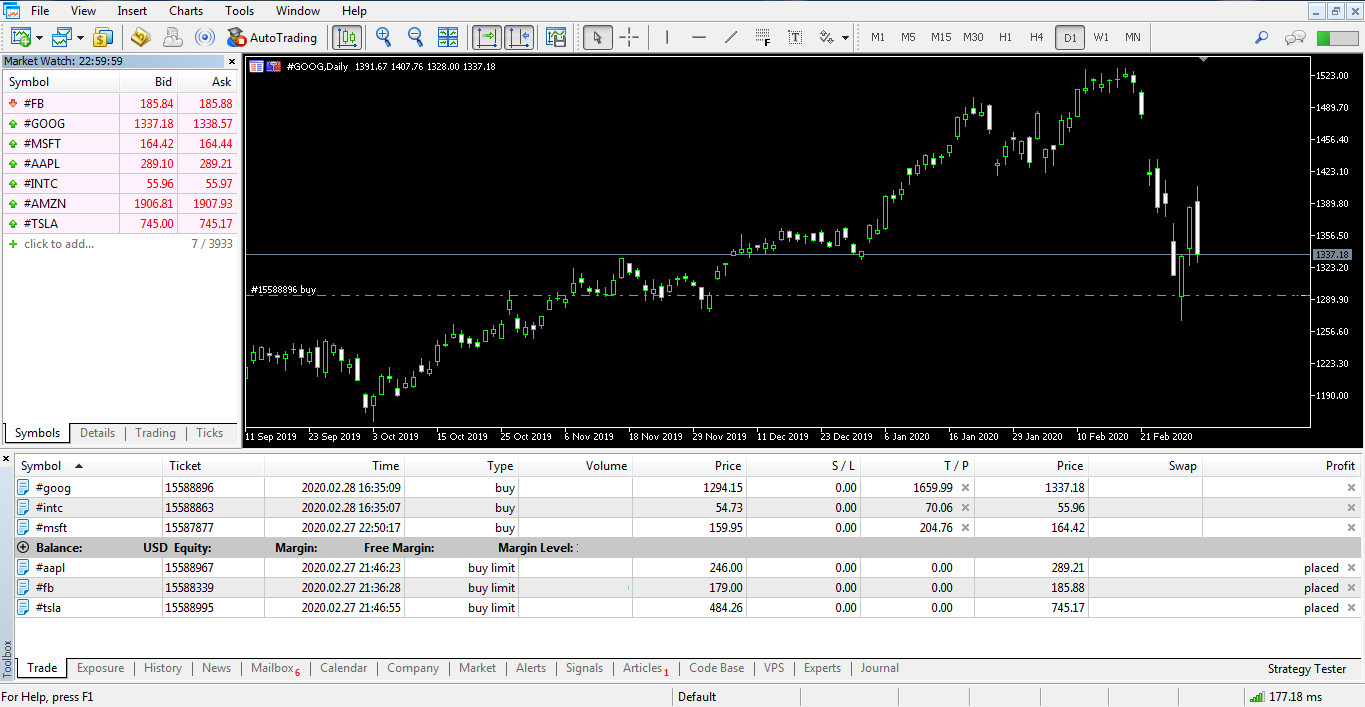Open the New Chart toolbar button
This screenshot has width=1365, height=707.
coord(21,38)
